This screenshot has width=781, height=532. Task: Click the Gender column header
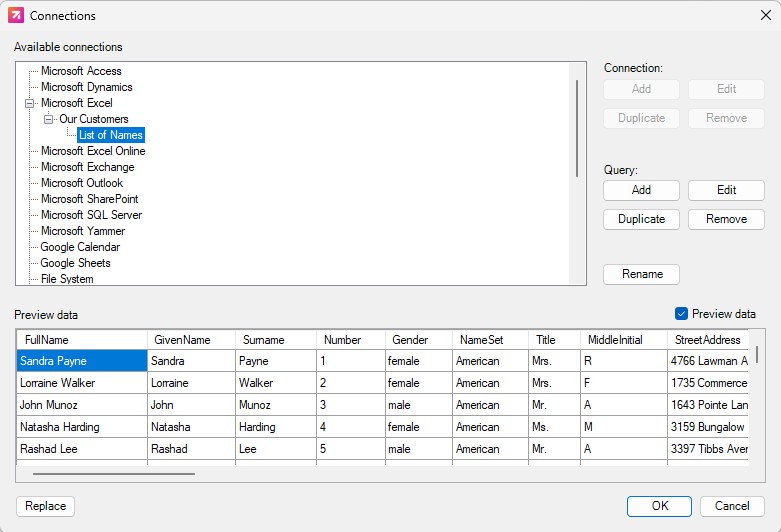419,340
